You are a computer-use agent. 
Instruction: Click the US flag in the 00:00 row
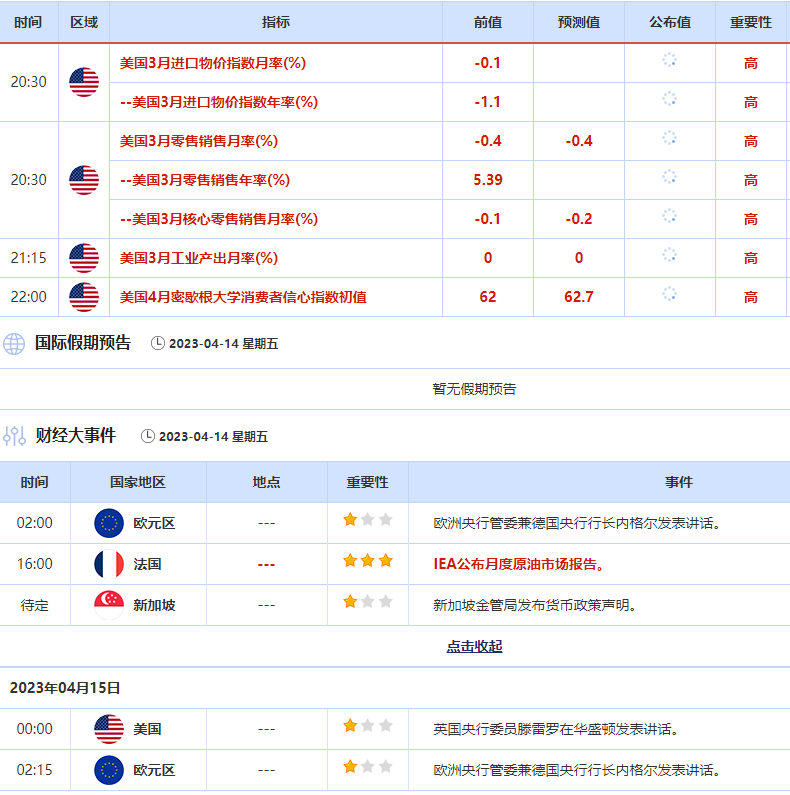click(x=108, y=729)
